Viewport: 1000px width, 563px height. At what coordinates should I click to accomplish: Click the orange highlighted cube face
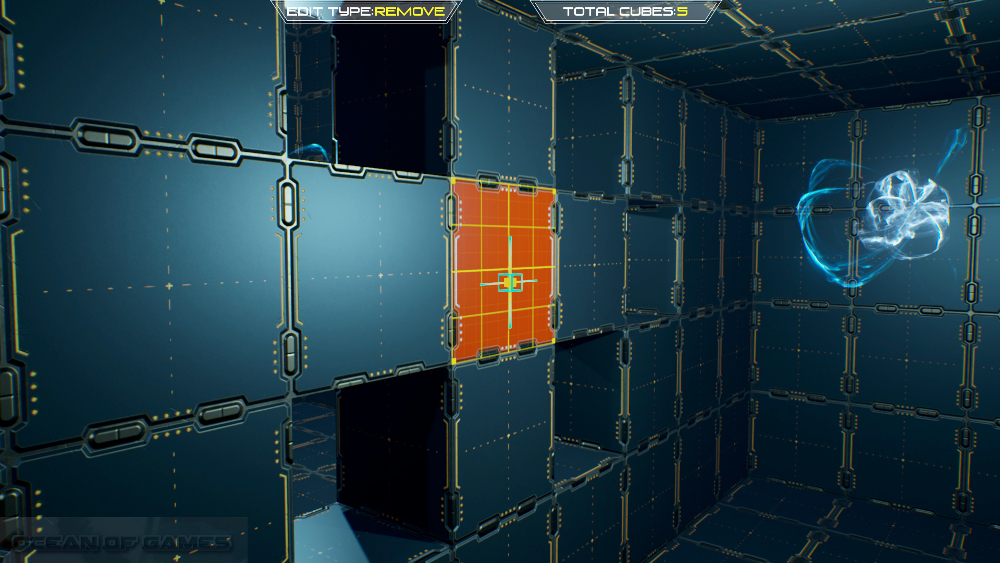(503, 272)
